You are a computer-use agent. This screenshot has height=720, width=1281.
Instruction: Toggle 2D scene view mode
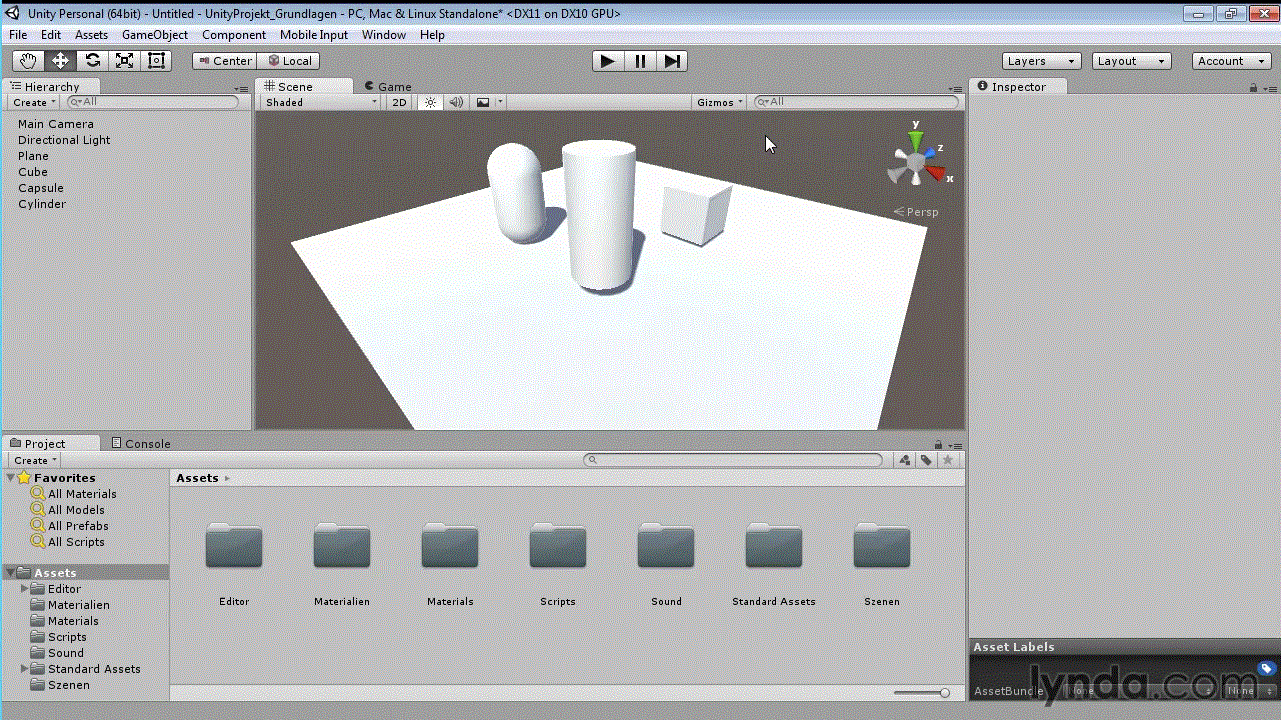pos(399,102)
